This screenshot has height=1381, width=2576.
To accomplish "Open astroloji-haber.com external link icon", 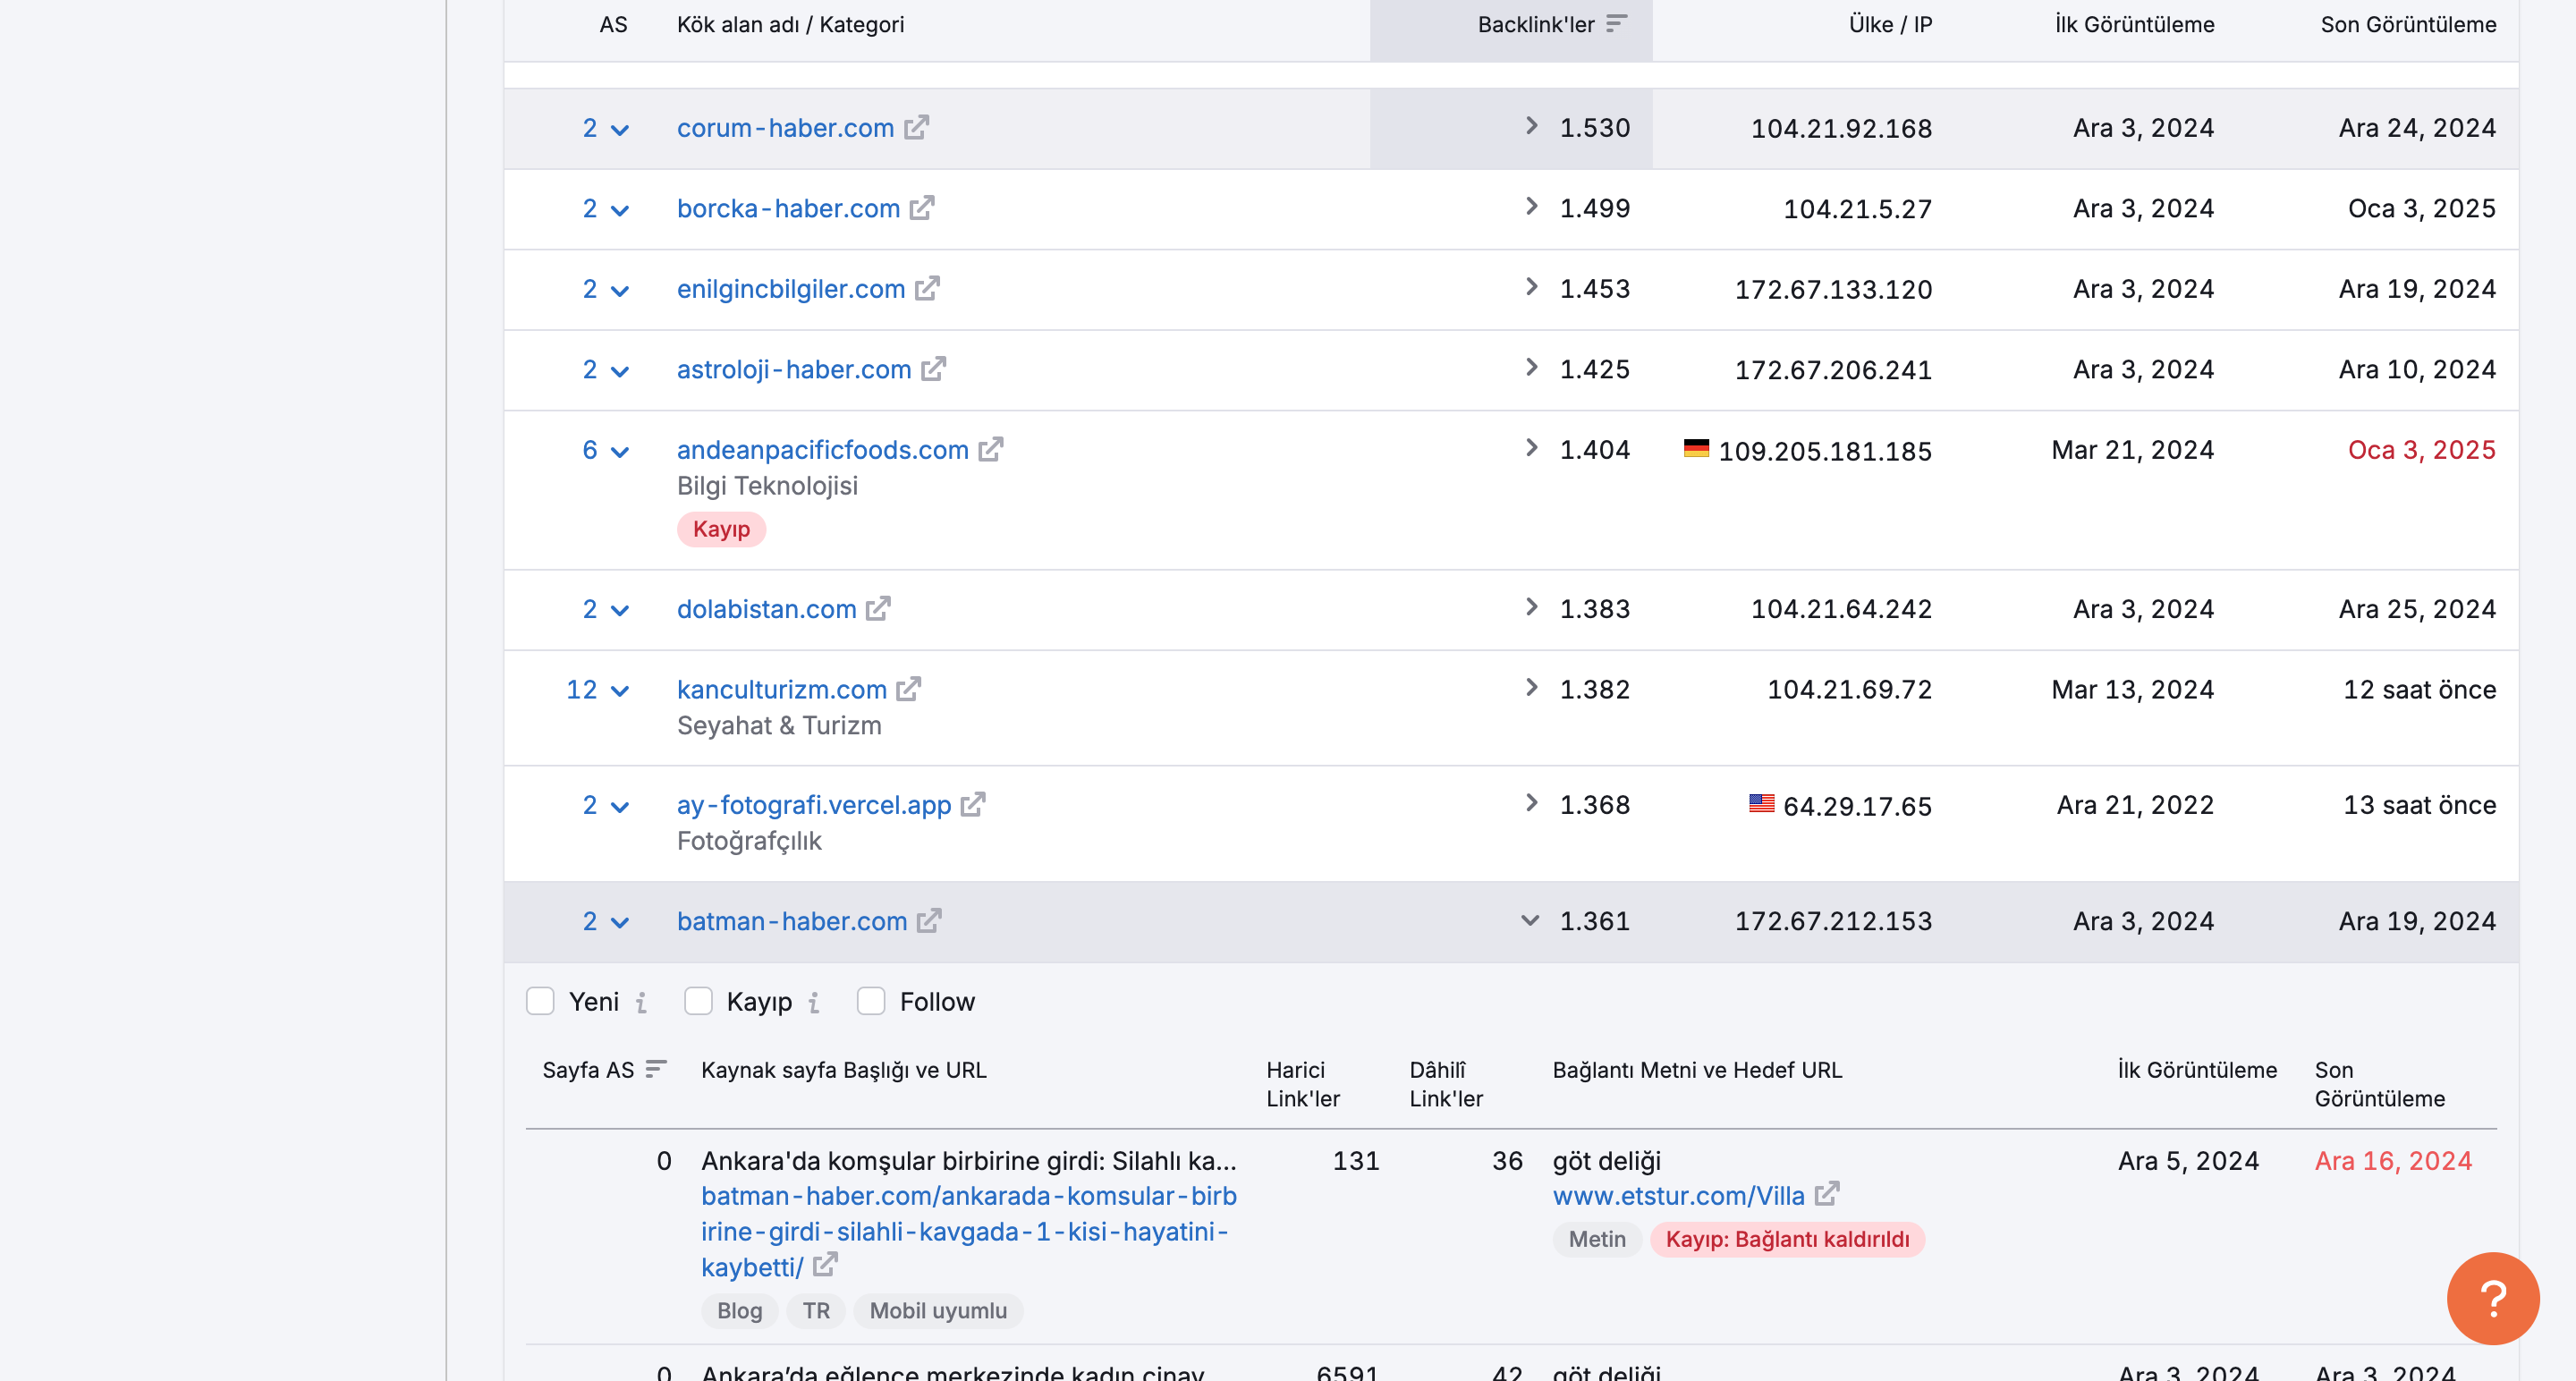I will [x=934, y=368].
